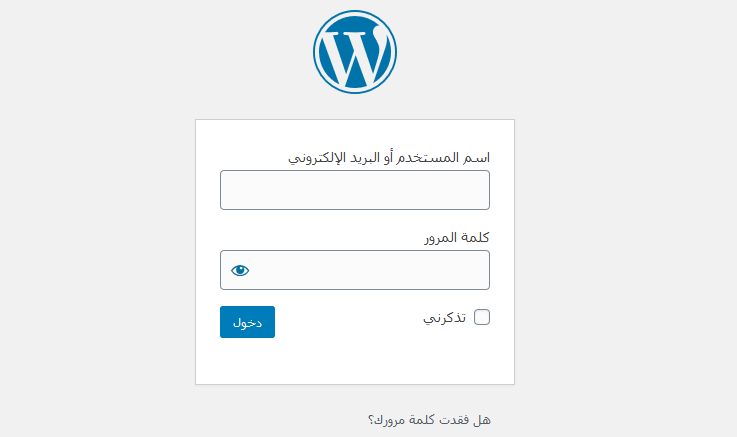Check the square box beside تذكرني
This screenshot has height=437, width=737.
point(482,317)
